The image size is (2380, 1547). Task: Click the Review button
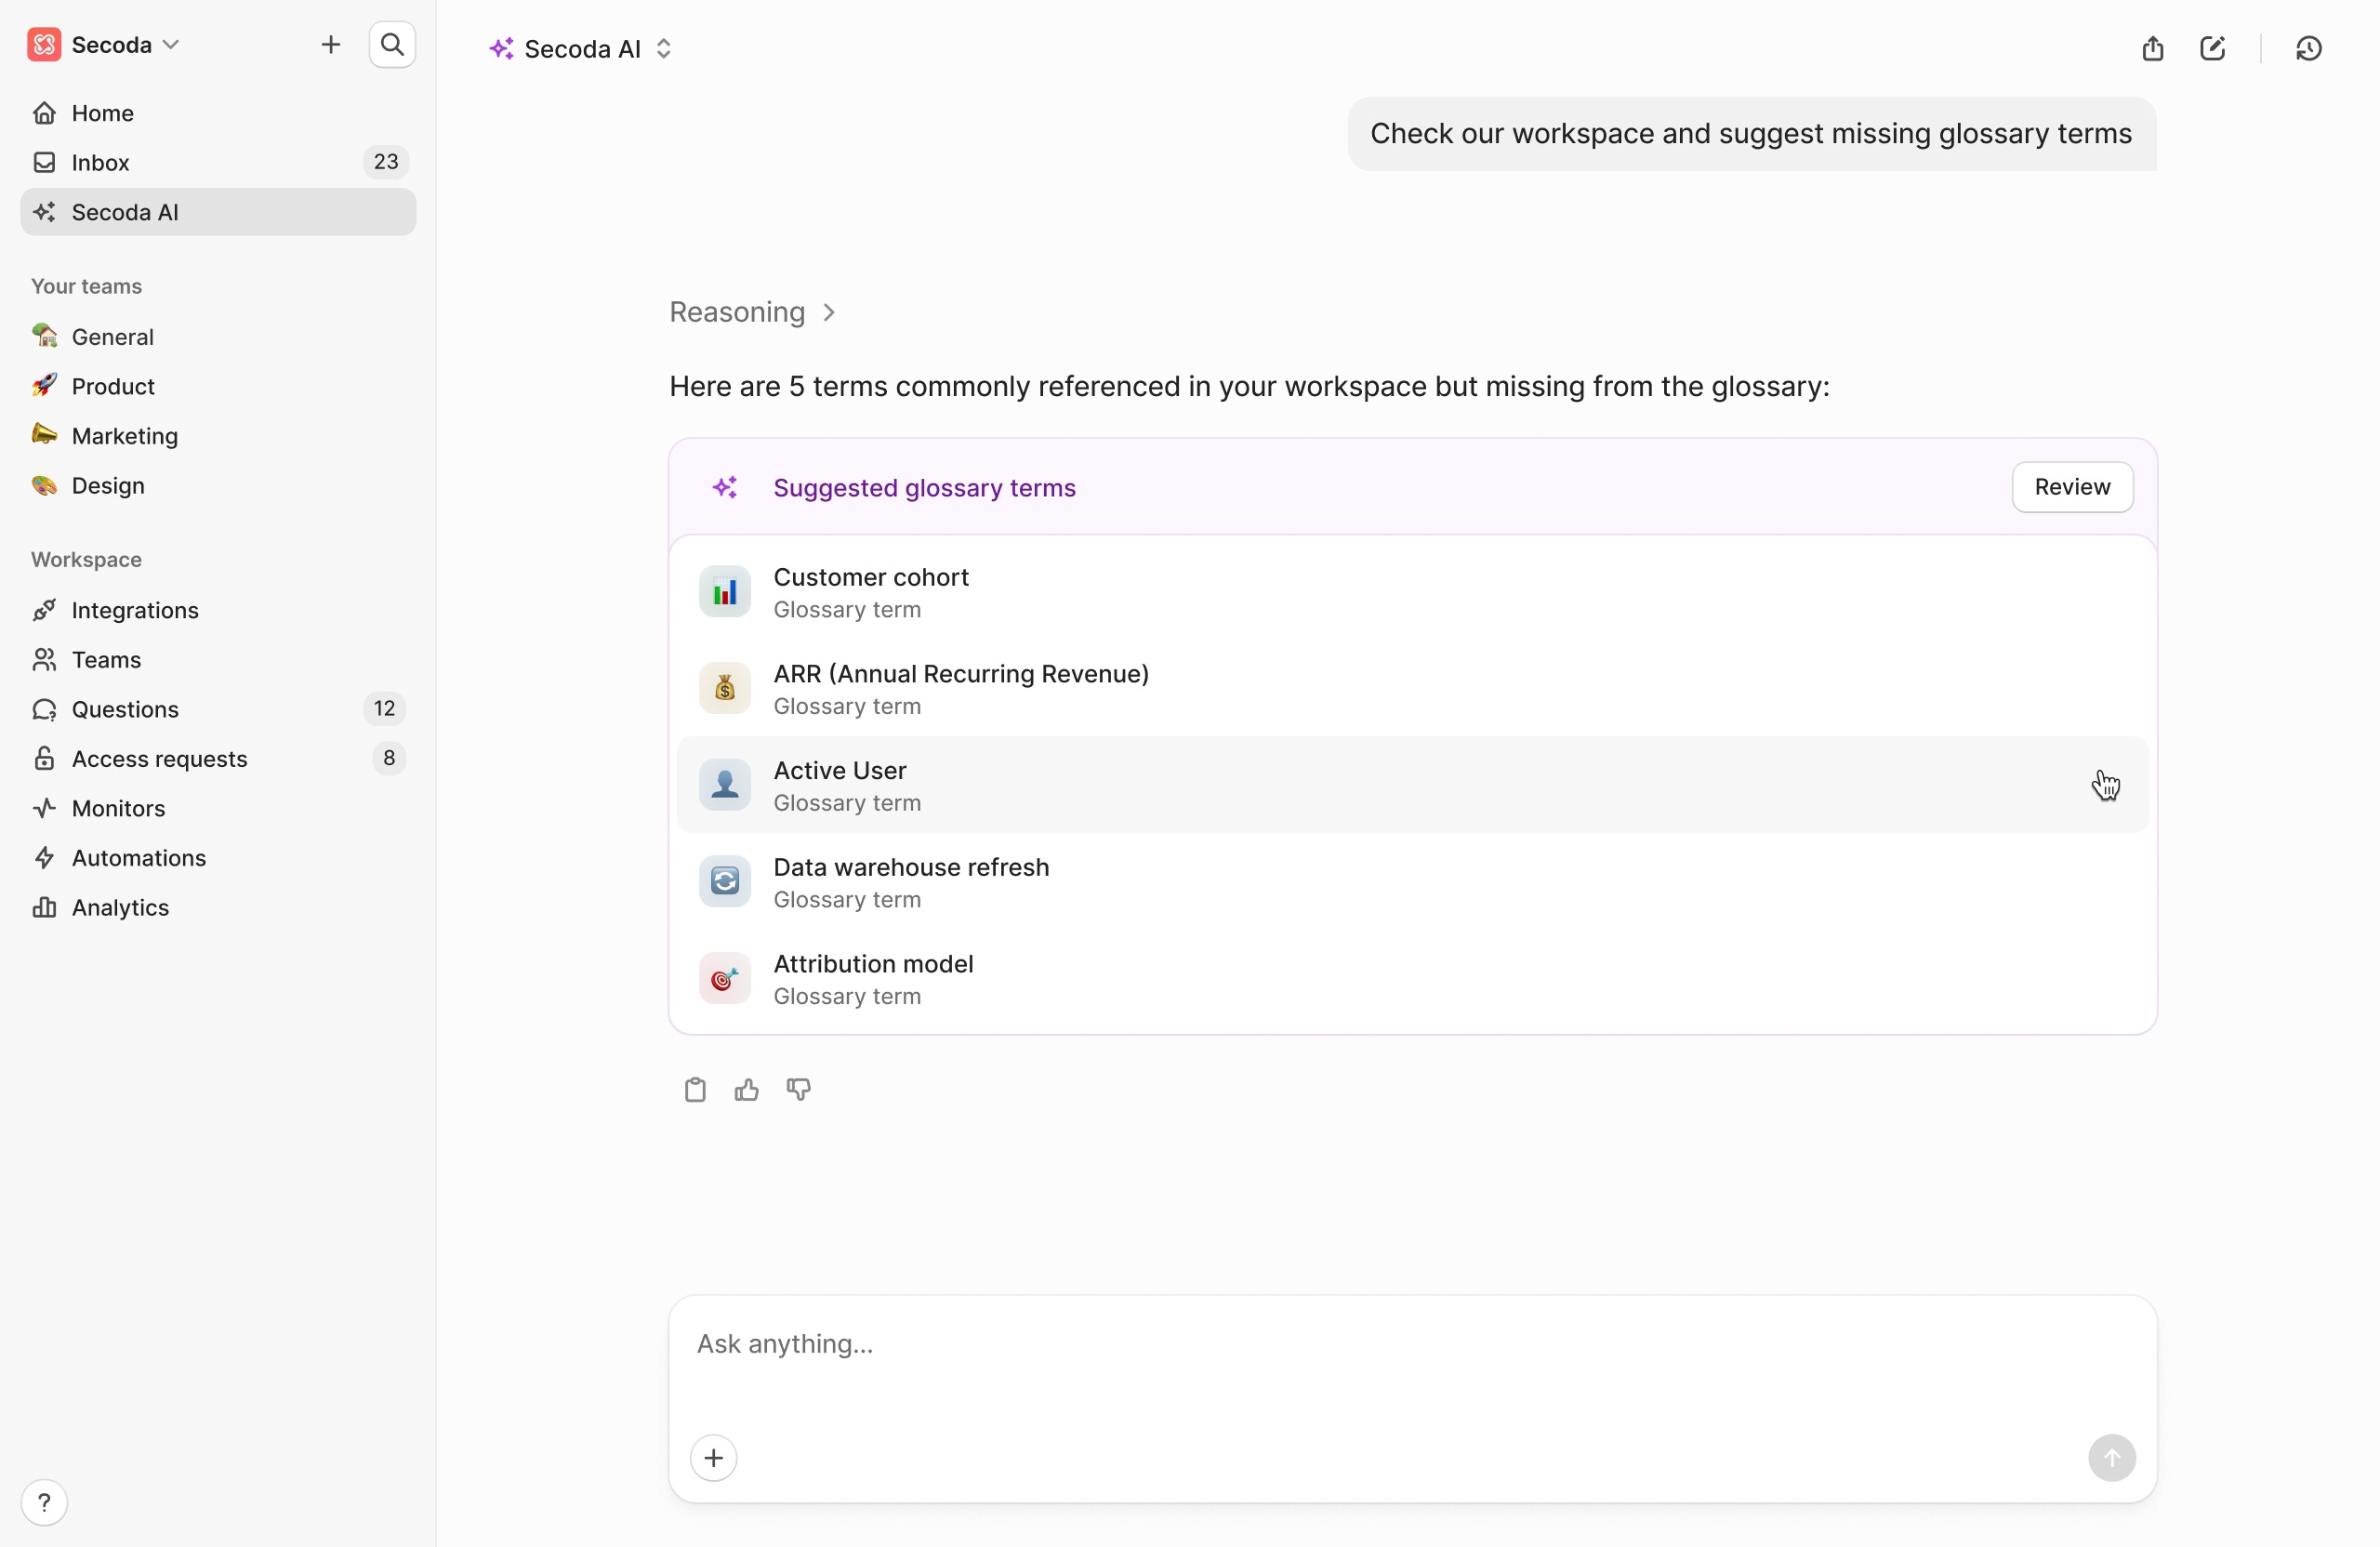pos(2072,487)
